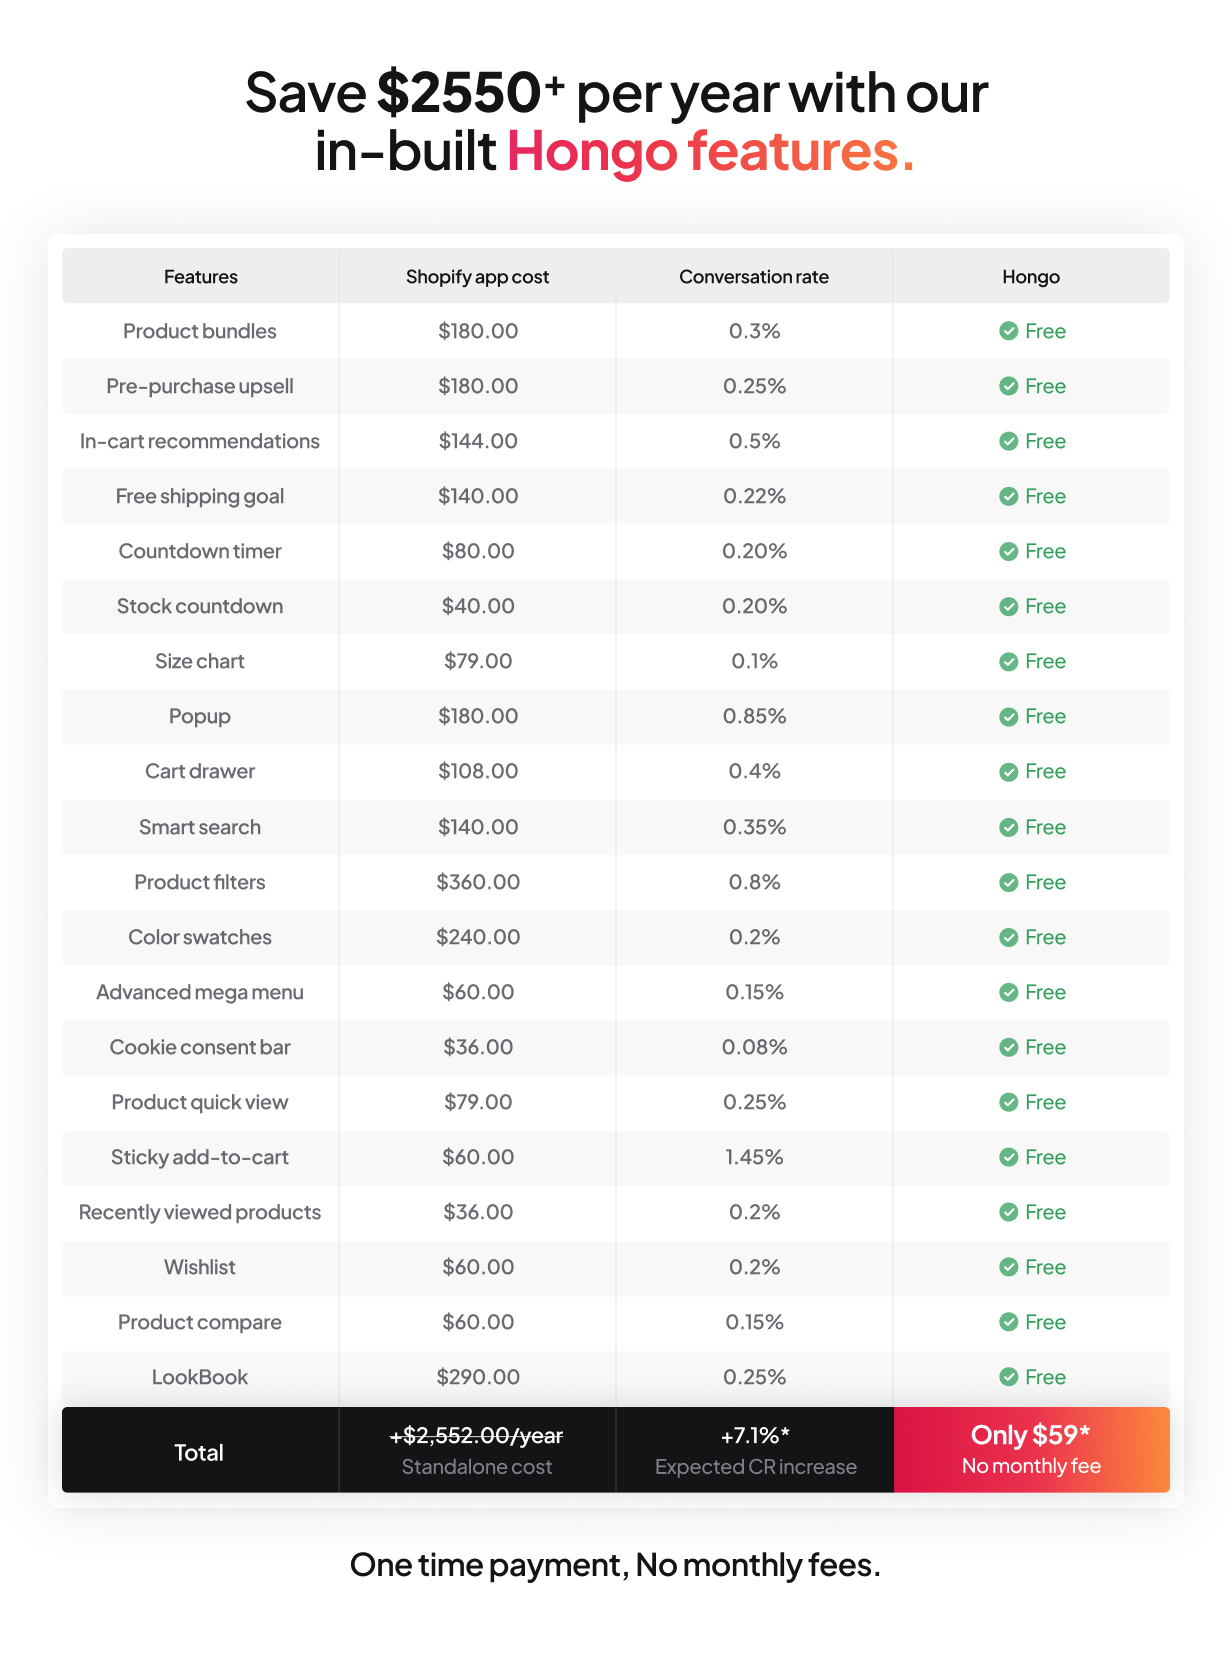Click the struck-through $2,552.00/year total cost
Screen dimensions: 1232x1671
click(477, 1436)
